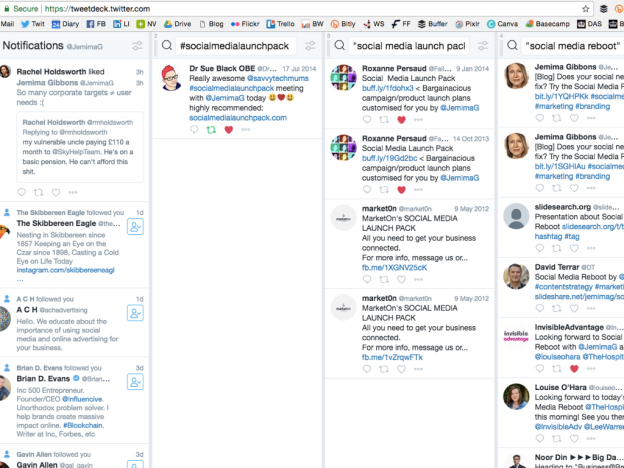Open more options on market0n fb.me/1XGNV25cK tweet
This screenshot has width=624, height=468.
[418, 279]
